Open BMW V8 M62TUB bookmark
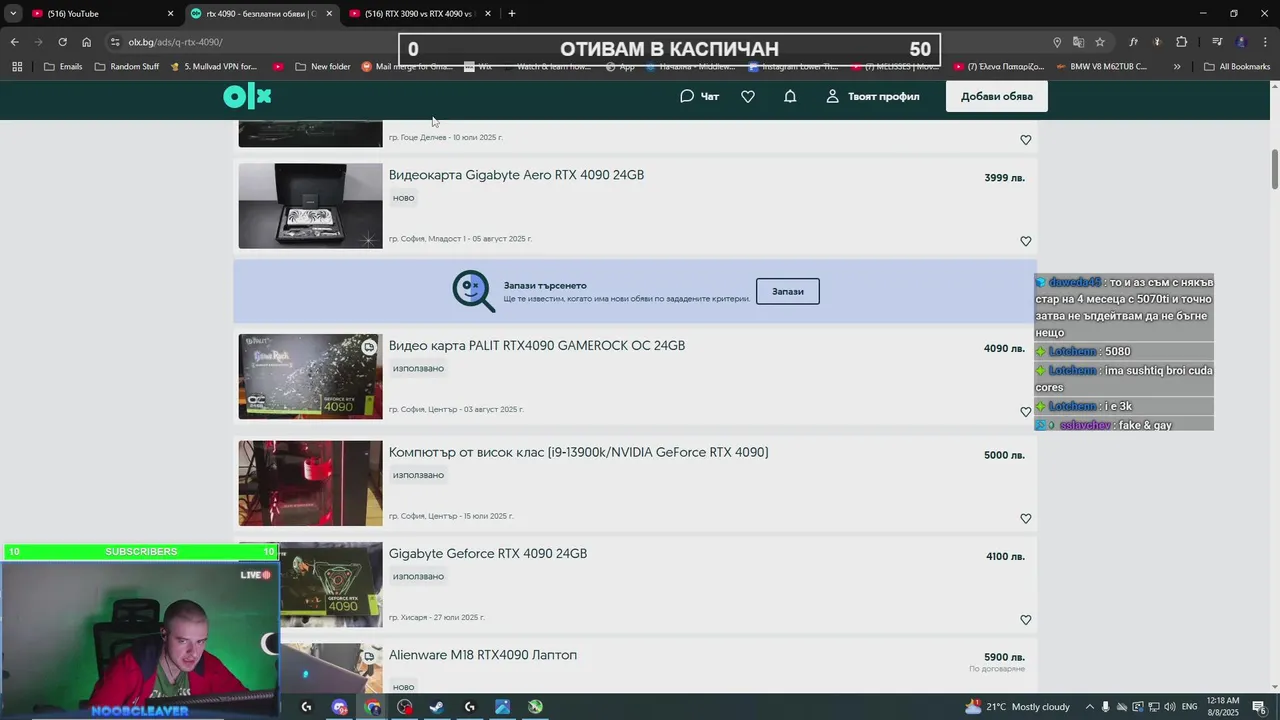 (1100, 67)
